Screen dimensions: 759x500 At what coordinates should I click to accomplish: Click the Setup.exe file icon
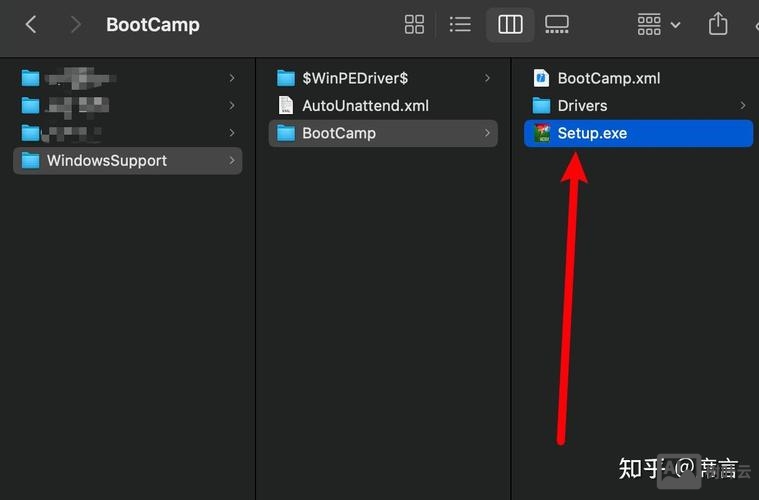pyautogui.click(x=541, y=133)
